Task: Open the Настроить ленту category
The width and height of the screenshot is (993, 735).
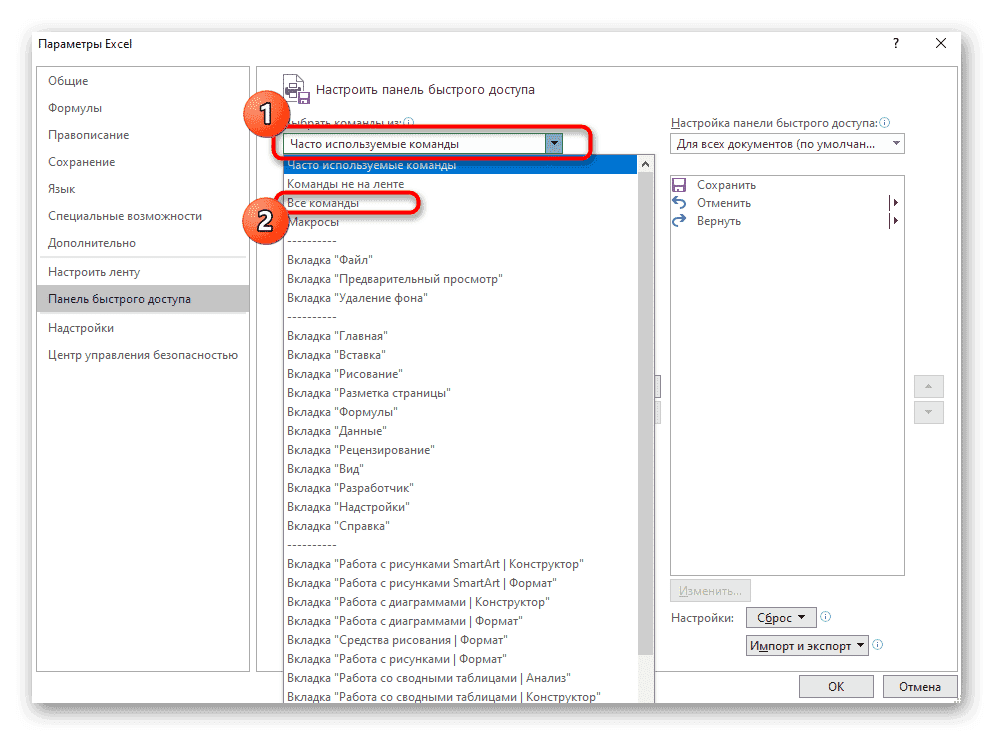Action: (94, 272)
